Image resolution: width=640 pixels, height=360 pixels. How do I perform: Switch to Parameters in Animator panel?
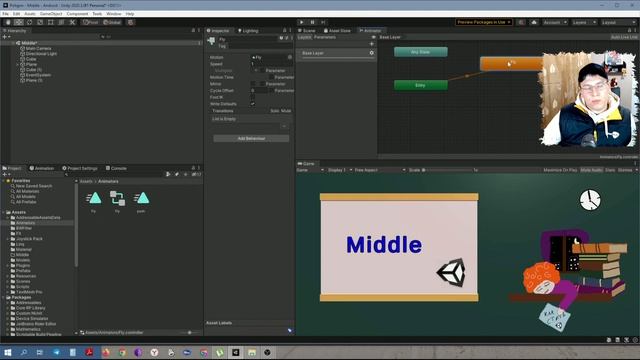325,37
